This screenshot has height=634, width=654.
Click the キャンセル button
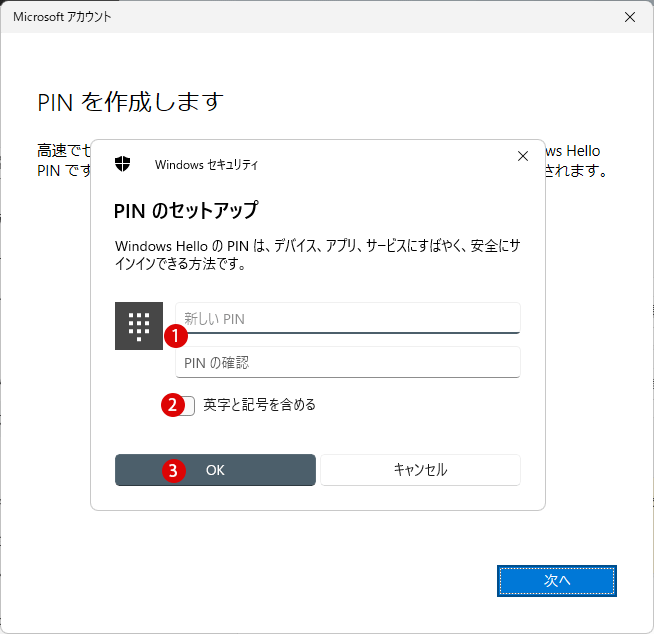(420, 470)
